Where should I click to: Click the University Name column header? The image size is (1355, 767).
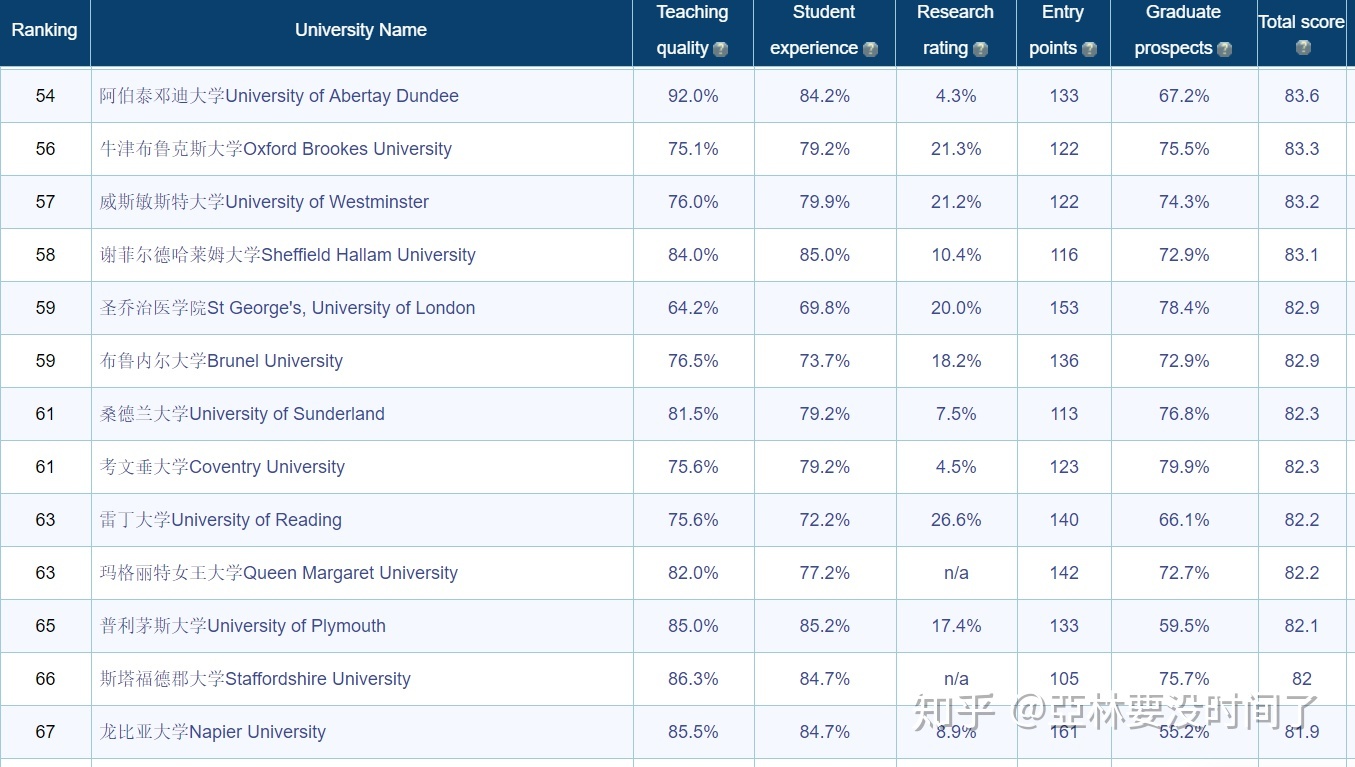point(361,30)
